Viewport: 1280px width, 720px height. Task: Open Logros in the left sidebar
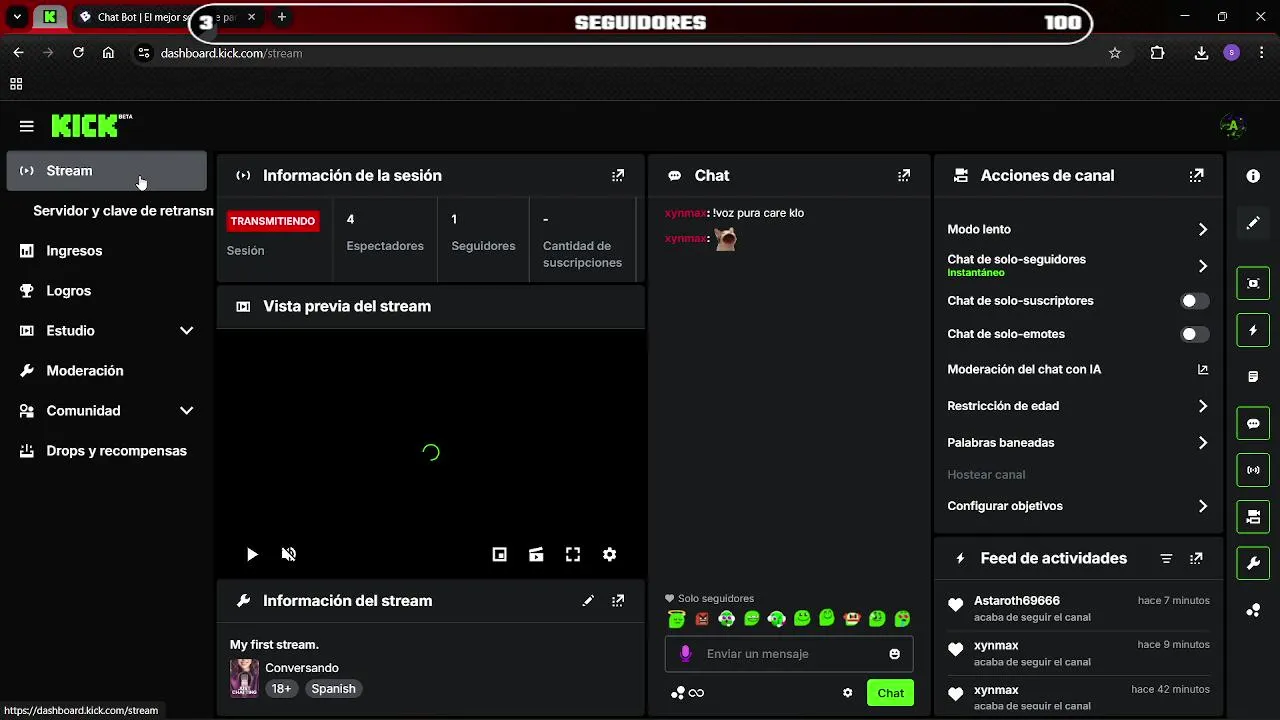point(107,291)
